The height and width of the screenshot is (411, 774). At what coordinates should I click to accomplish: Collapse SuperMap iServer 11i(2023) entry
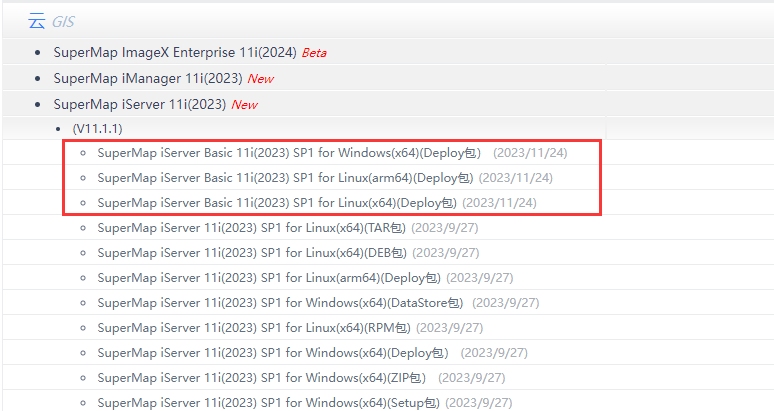(141, 104)
